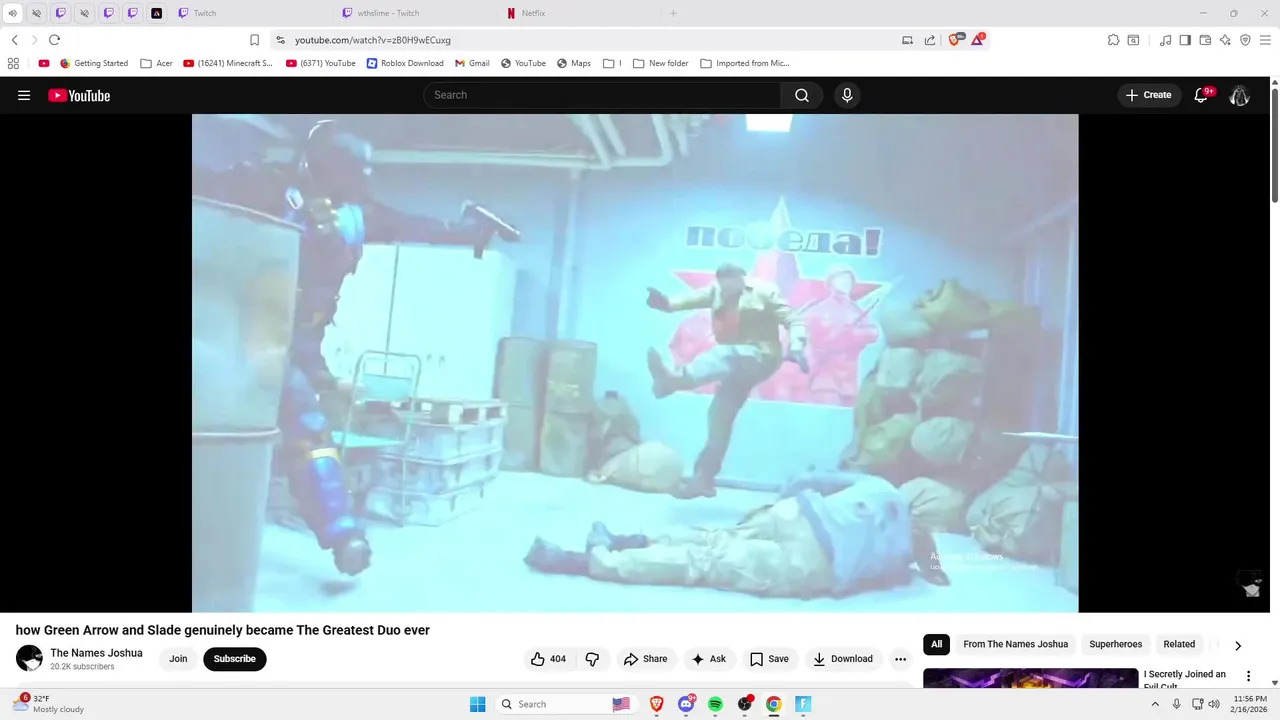Screen dimensions: 1280x720
Task: Open the tab search button in toolbar
Action: pyautogui.click(x=1133, y=40)
